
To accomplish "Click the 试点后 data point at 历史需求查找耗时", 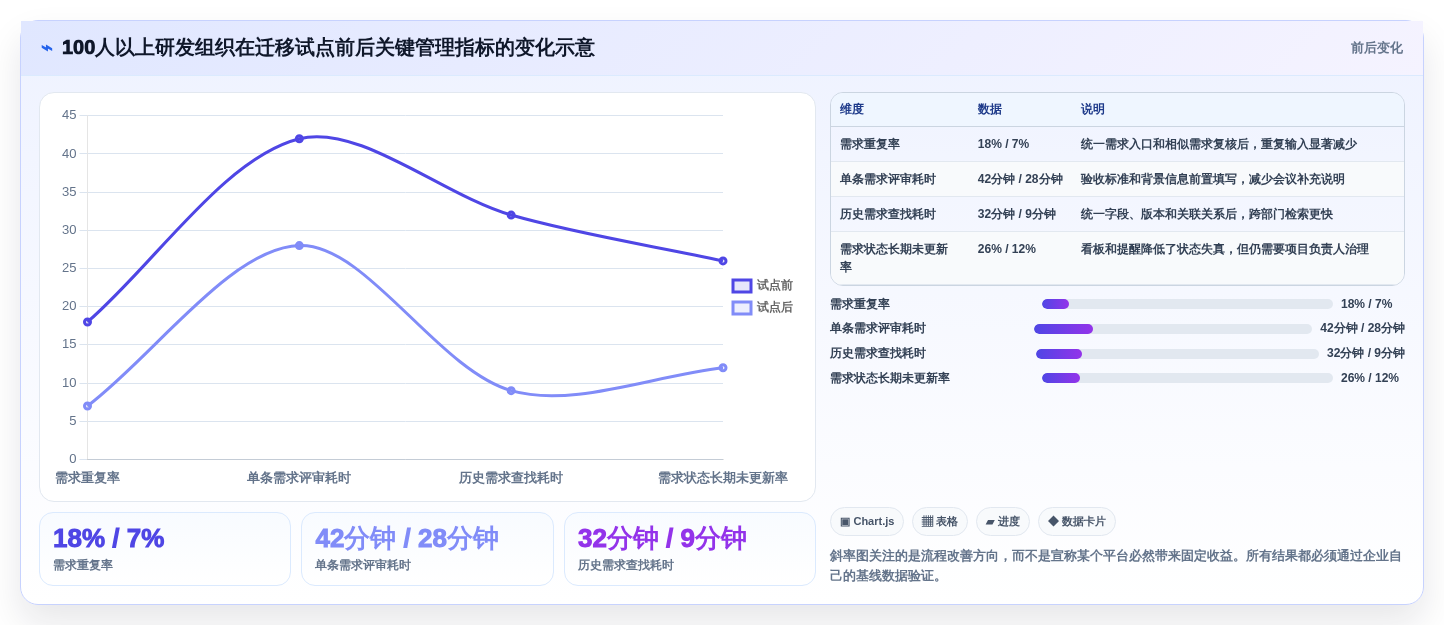I will [x=511, y=391].
